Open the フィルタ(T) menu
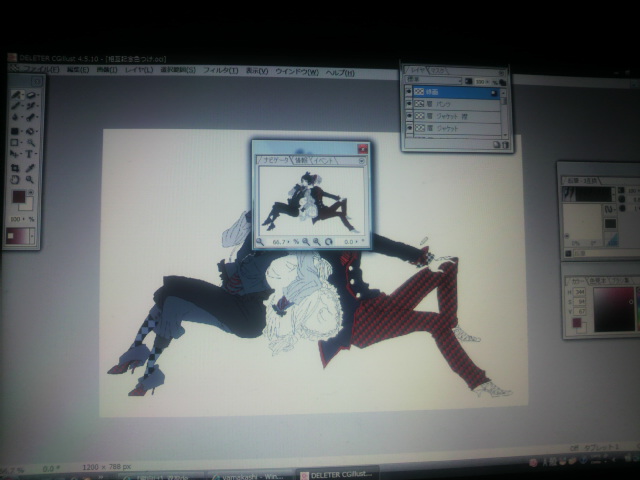 coord(220,71)
